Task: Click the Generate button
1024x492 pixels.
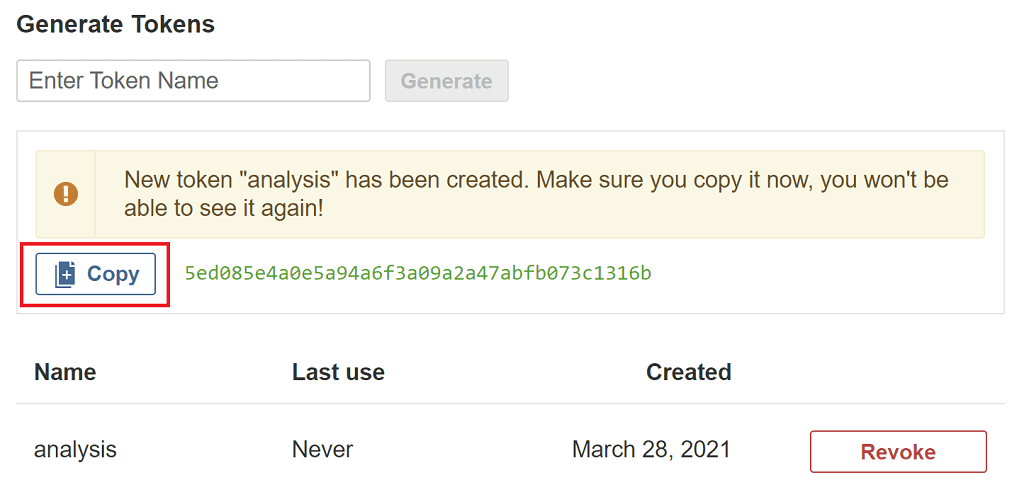Action: click(447, 81)
